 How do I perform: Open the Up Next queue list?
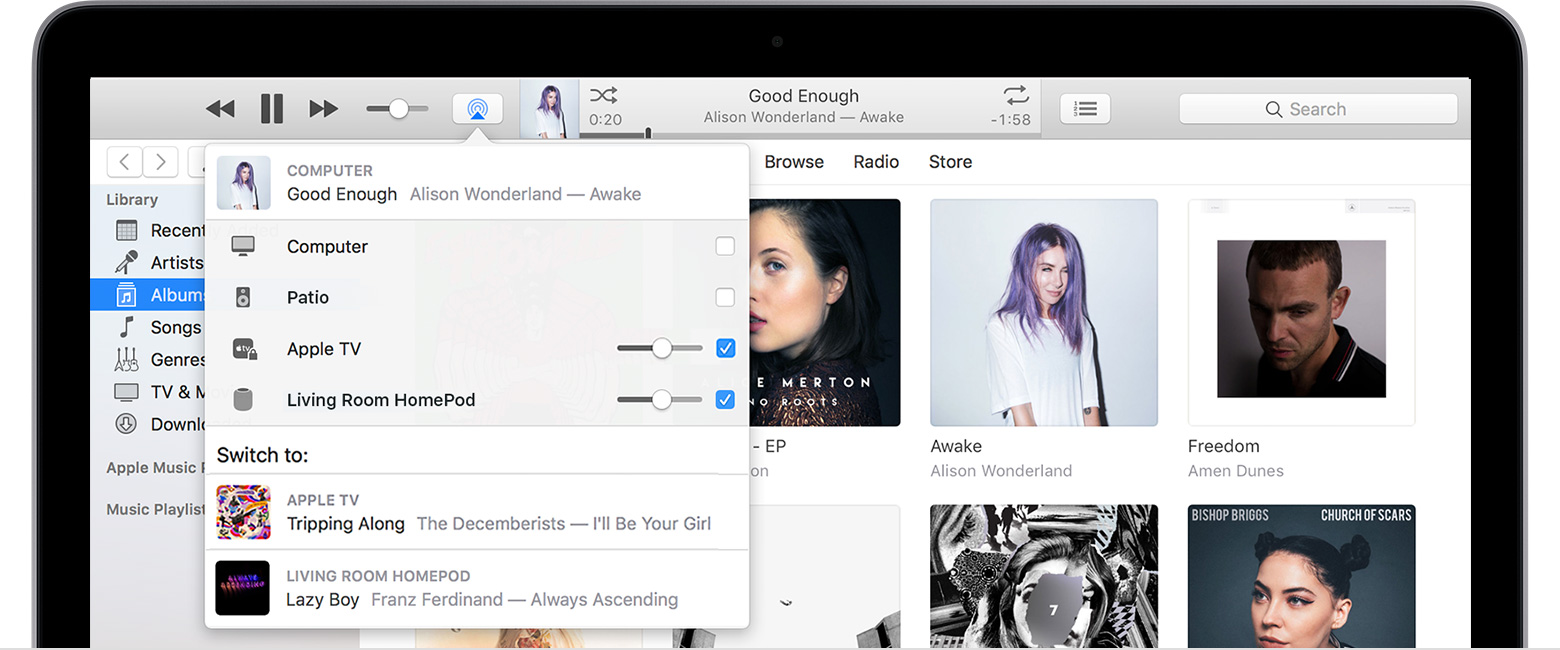1085,108
